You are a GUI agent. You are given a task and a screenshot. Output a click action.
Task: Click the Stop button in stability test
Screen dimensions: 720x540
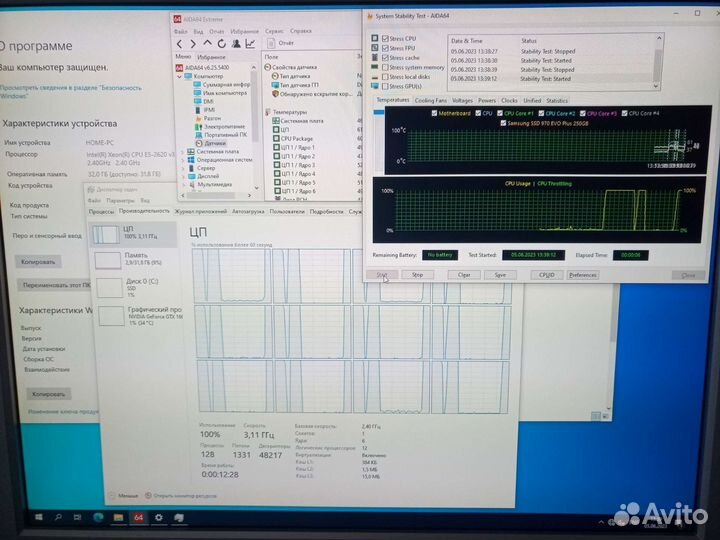[x=417, y=275]
